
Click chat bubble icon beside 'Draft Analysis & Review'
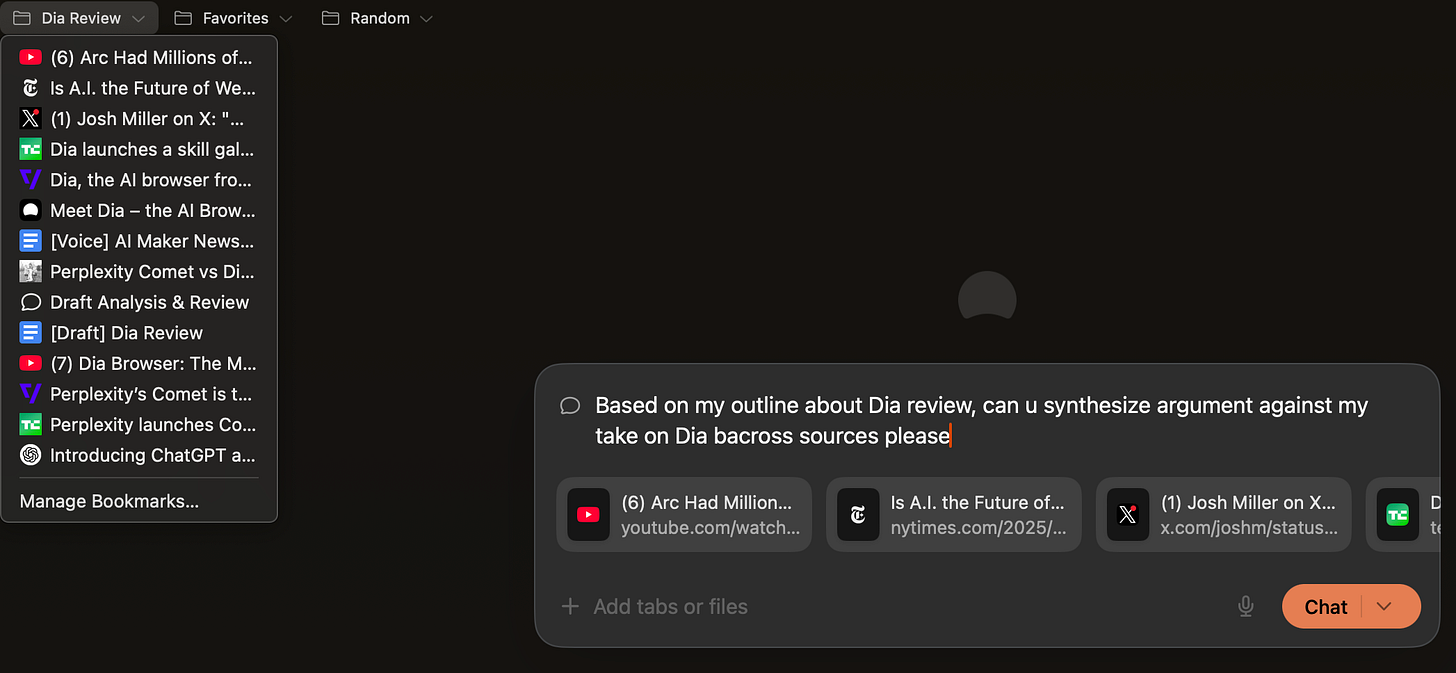tap(31, 302)
